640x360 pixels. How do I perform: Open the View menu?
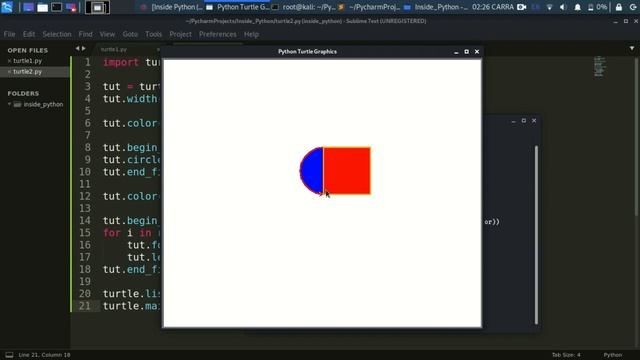point(107,34)
